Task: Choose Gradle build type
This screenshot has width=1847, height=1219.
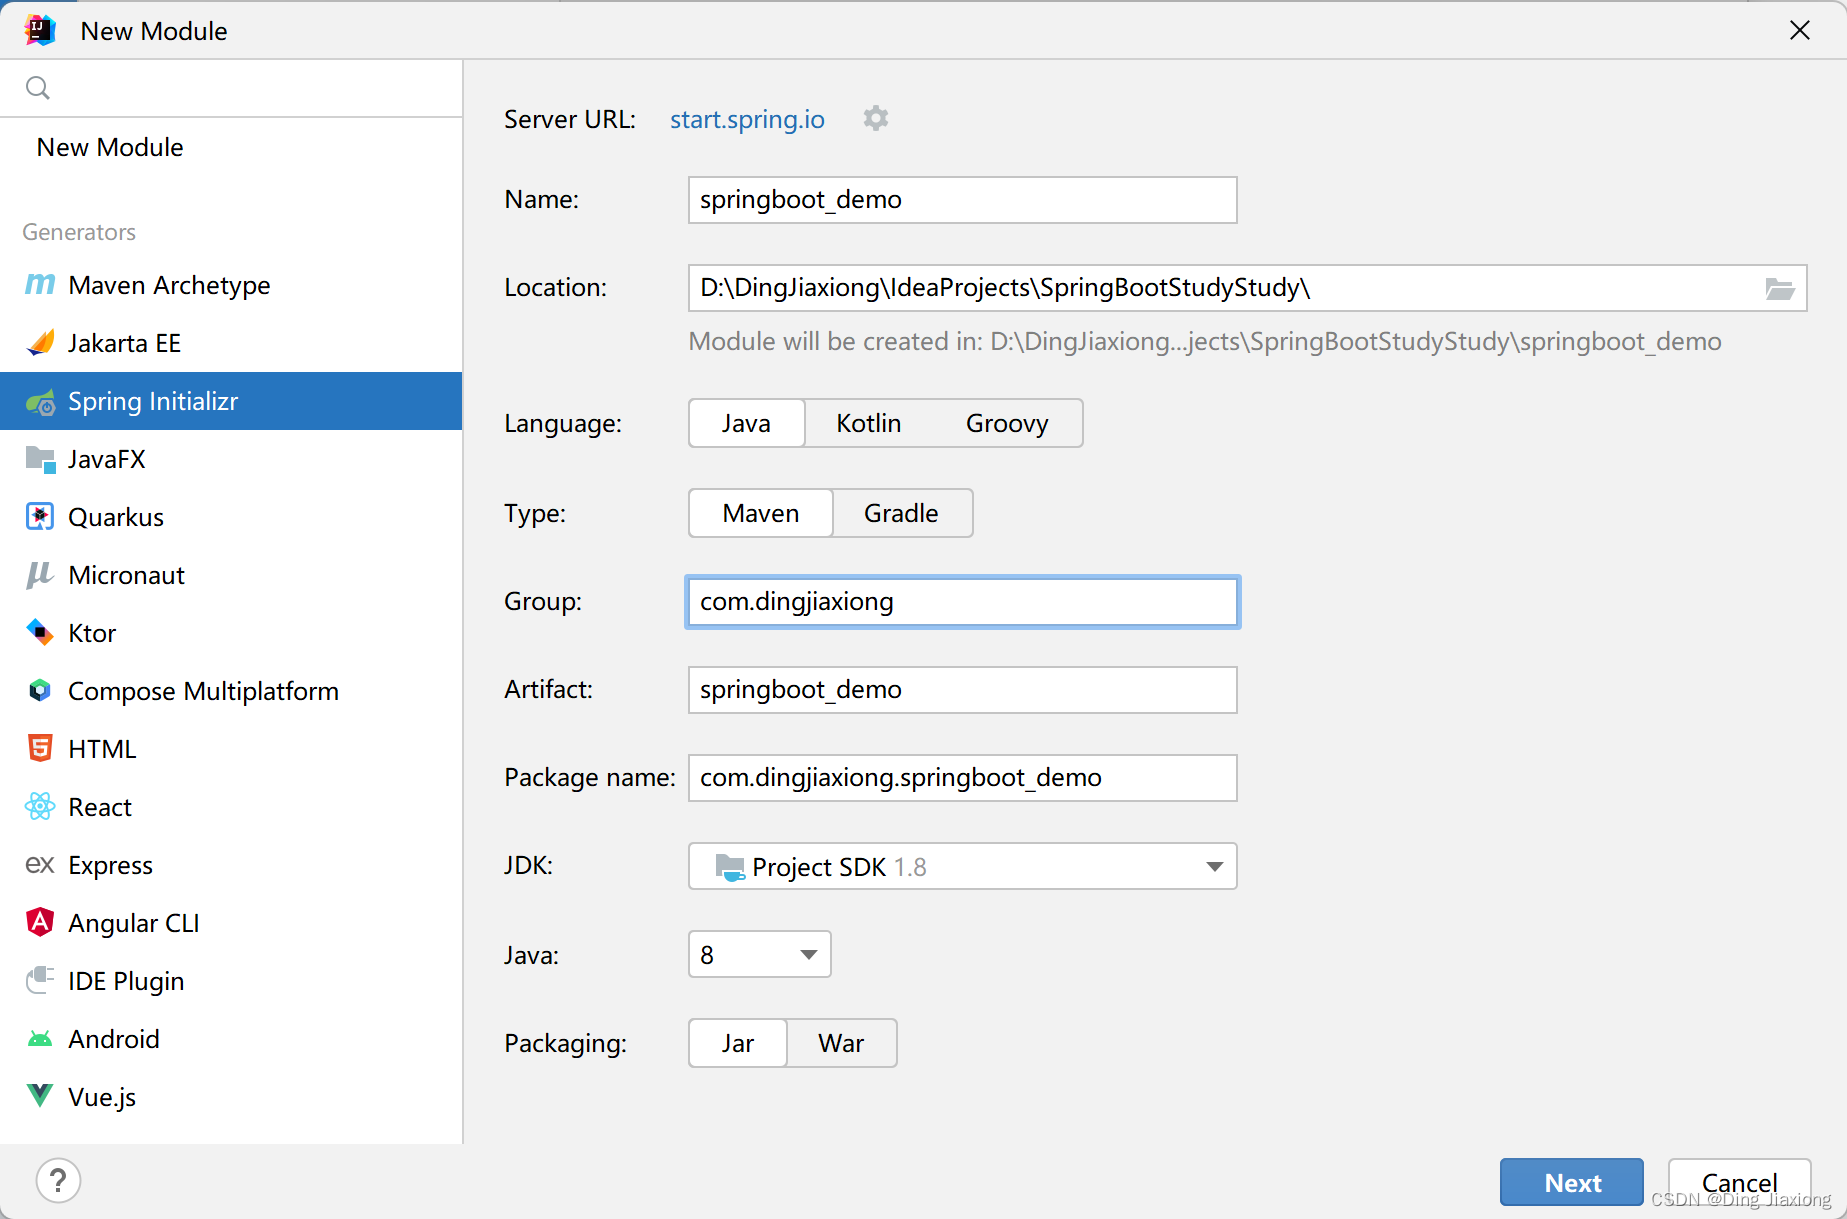Action: pos(901,513)
